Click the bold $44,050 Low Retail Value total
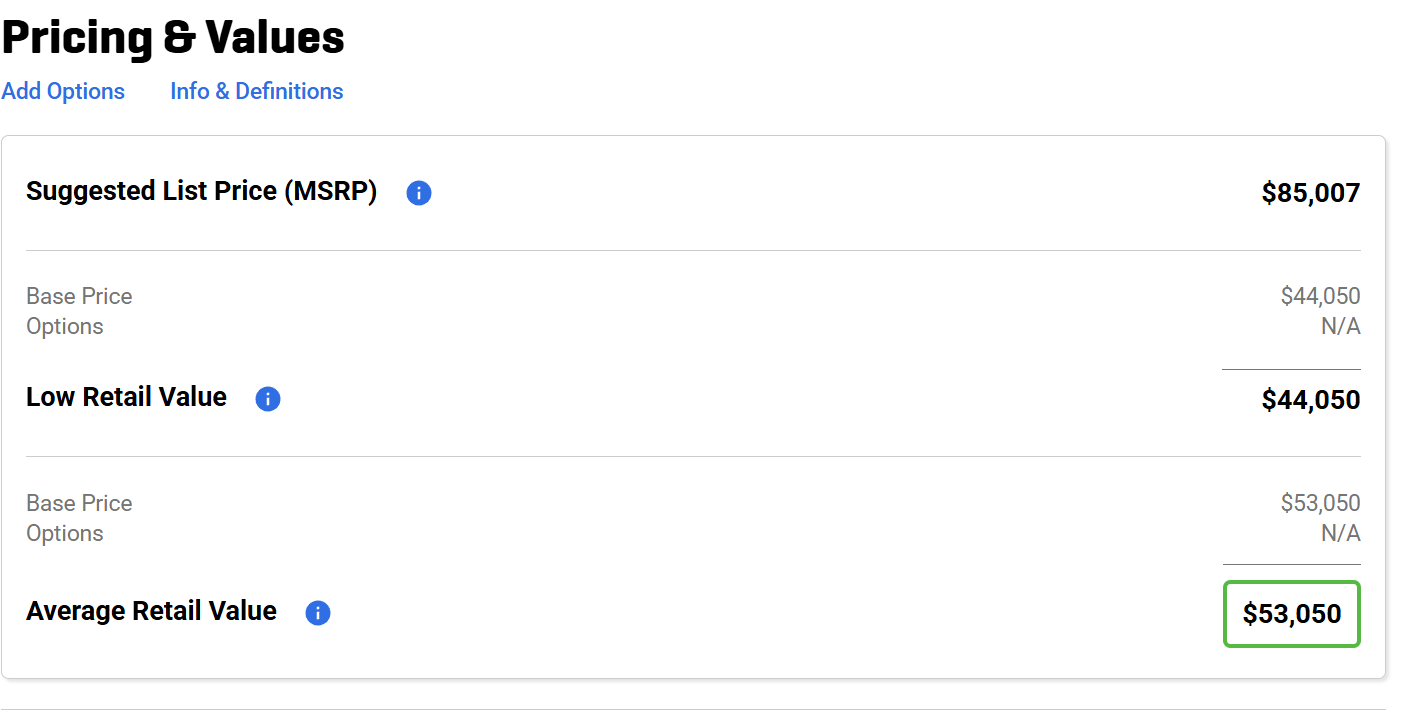The width and height of the screenshot is (1410, 721). [1310, 400]
